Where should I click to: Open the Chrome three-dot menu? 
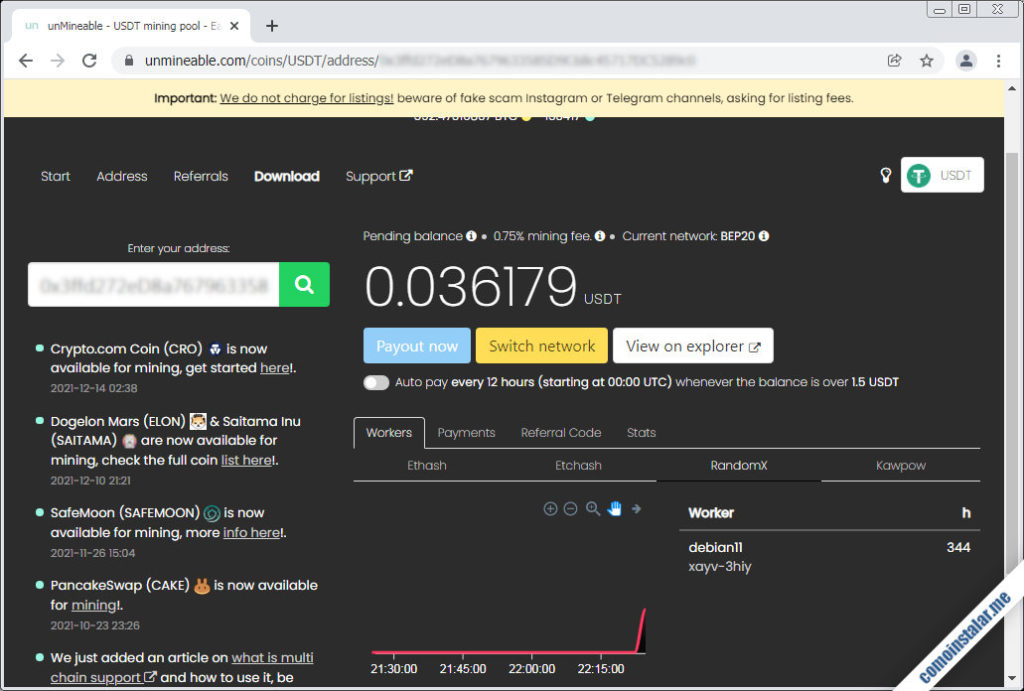998,61
